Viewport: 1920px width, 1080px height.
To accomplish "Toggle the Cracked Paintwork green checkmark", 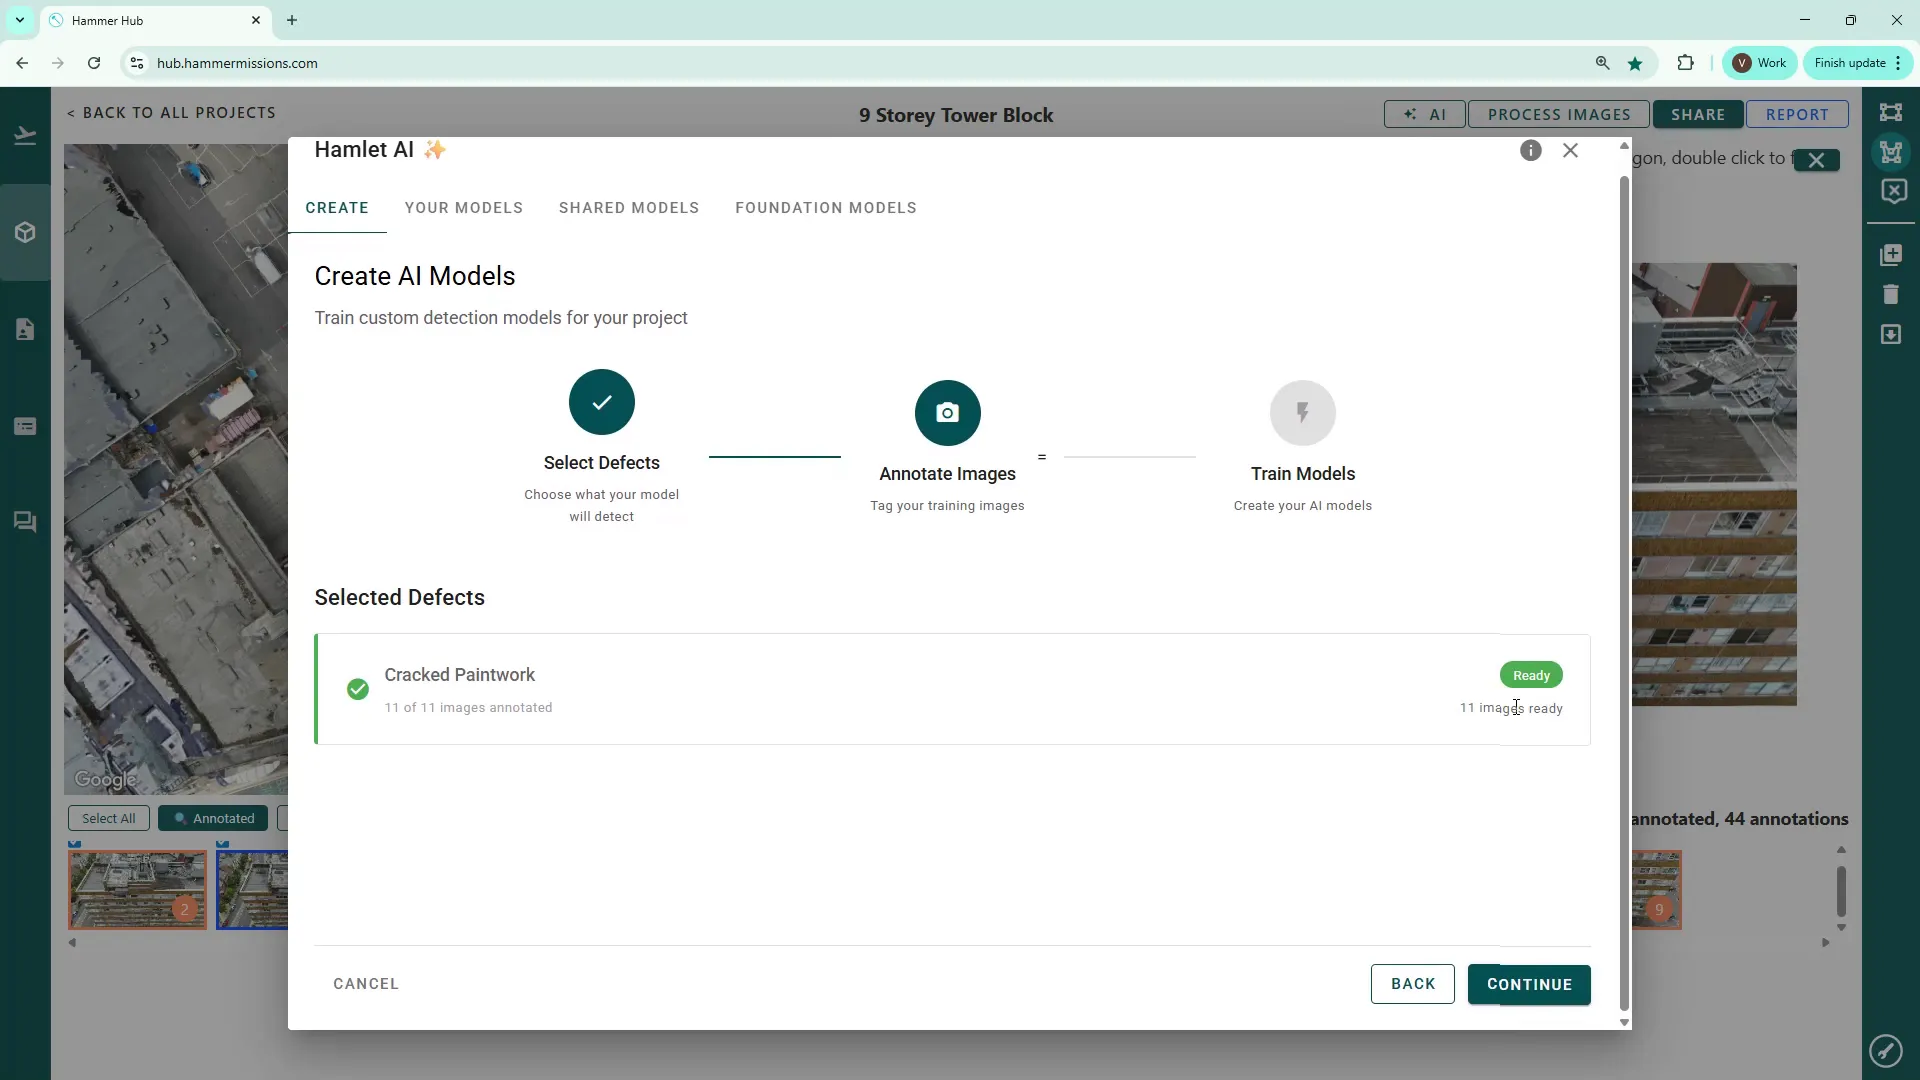I will pos(357,689).
